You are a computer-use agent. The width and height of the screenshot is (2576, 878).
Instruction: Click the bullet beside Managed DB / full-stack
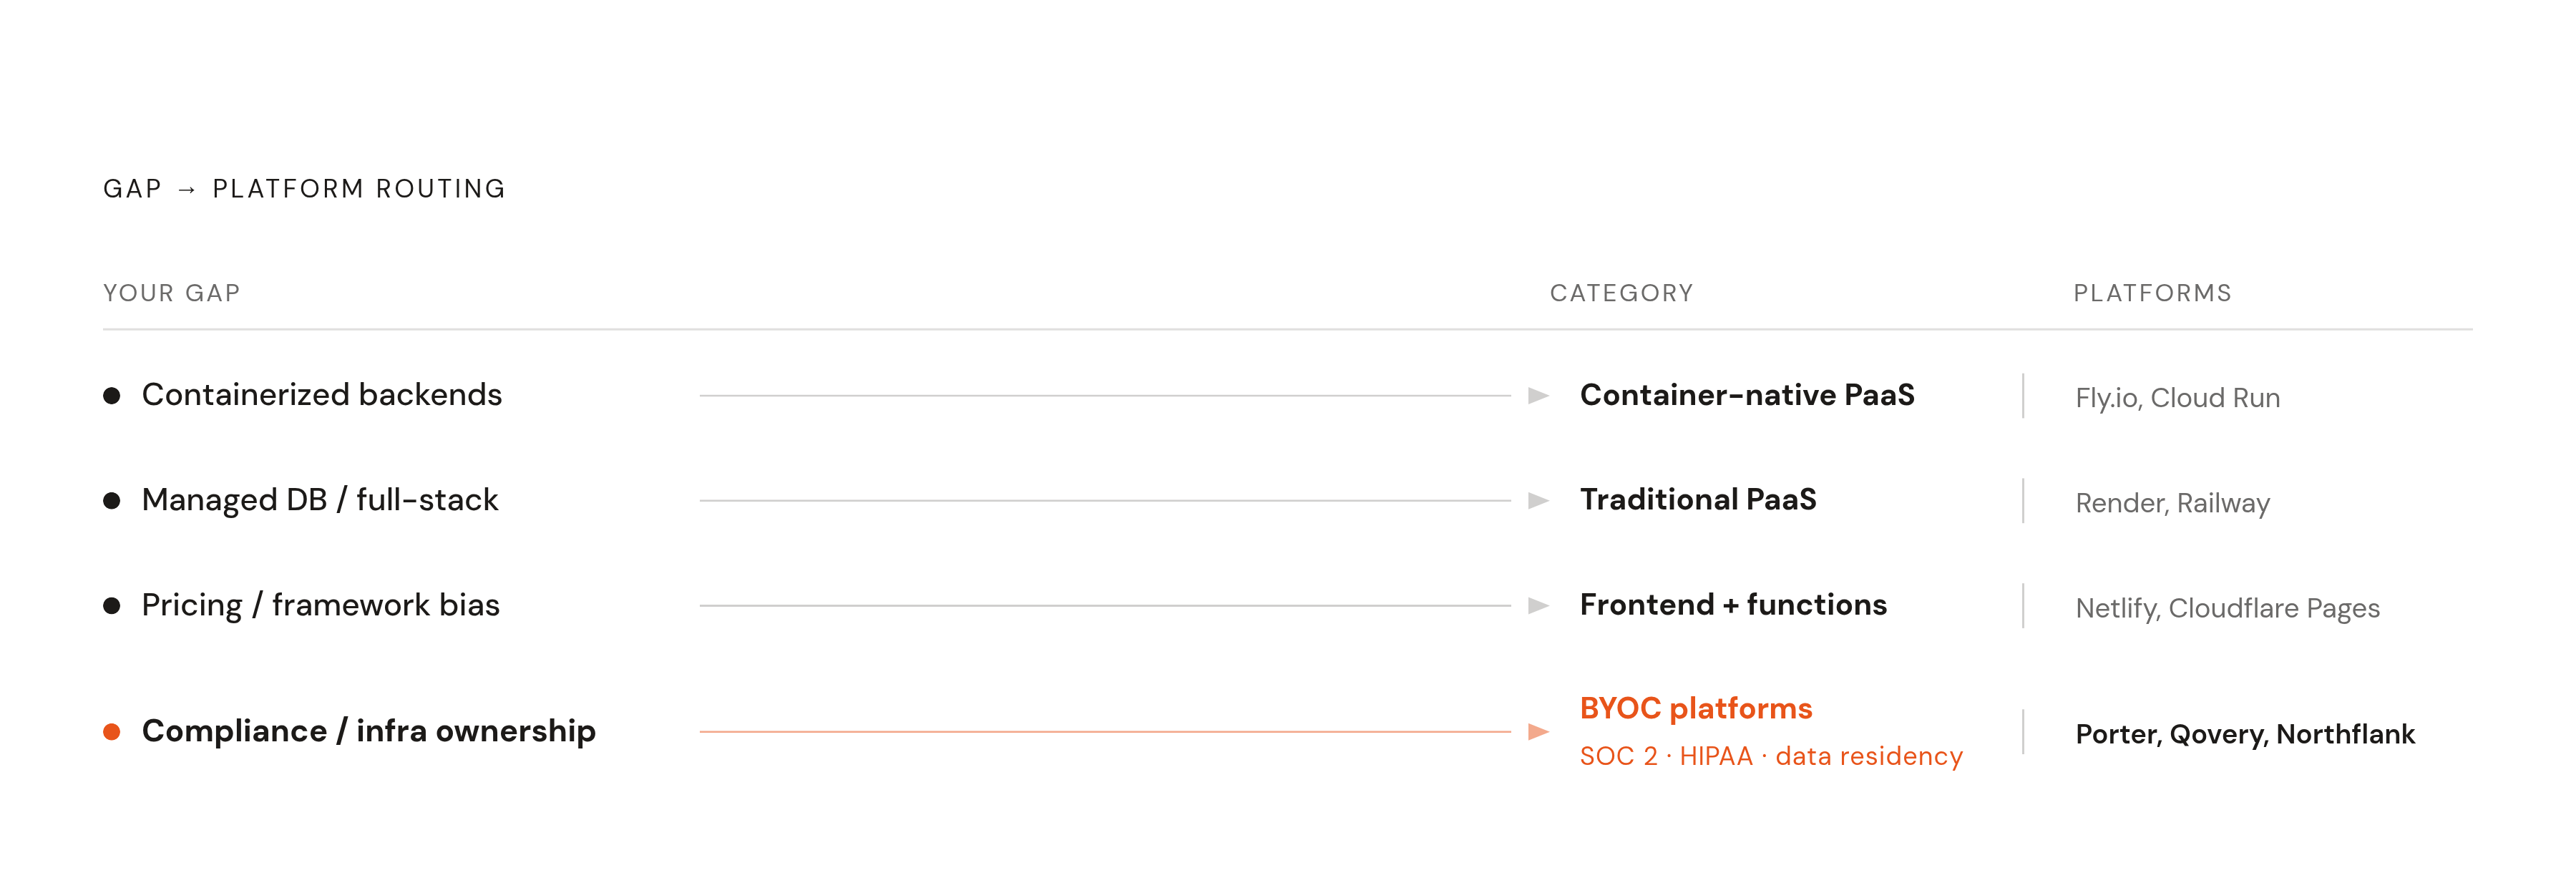click(112, 501)
